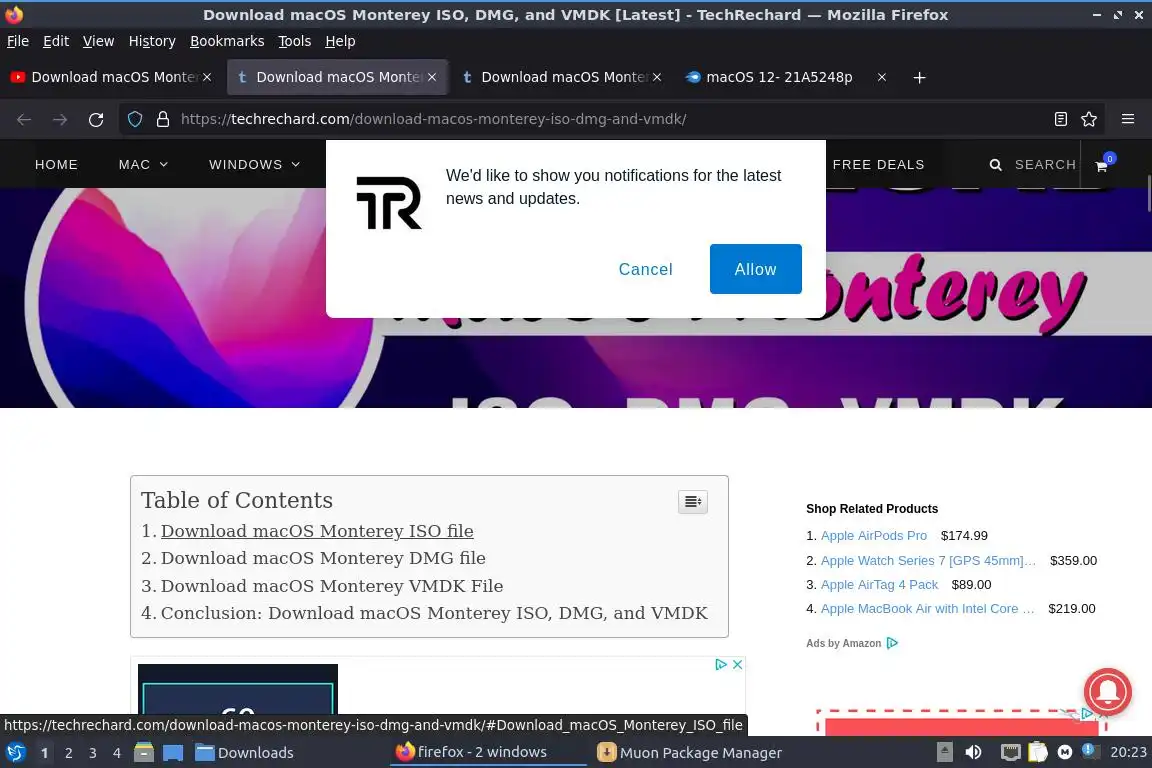Open the Tools menu
The height and width of the screenshot is (768, 1152).
point(295,41)
